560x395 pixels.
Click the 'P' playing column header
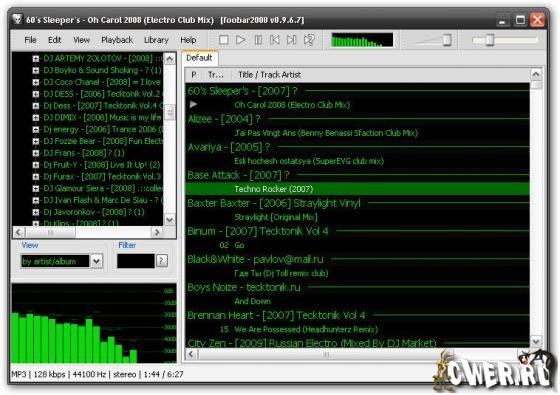[x=194, y=75]
